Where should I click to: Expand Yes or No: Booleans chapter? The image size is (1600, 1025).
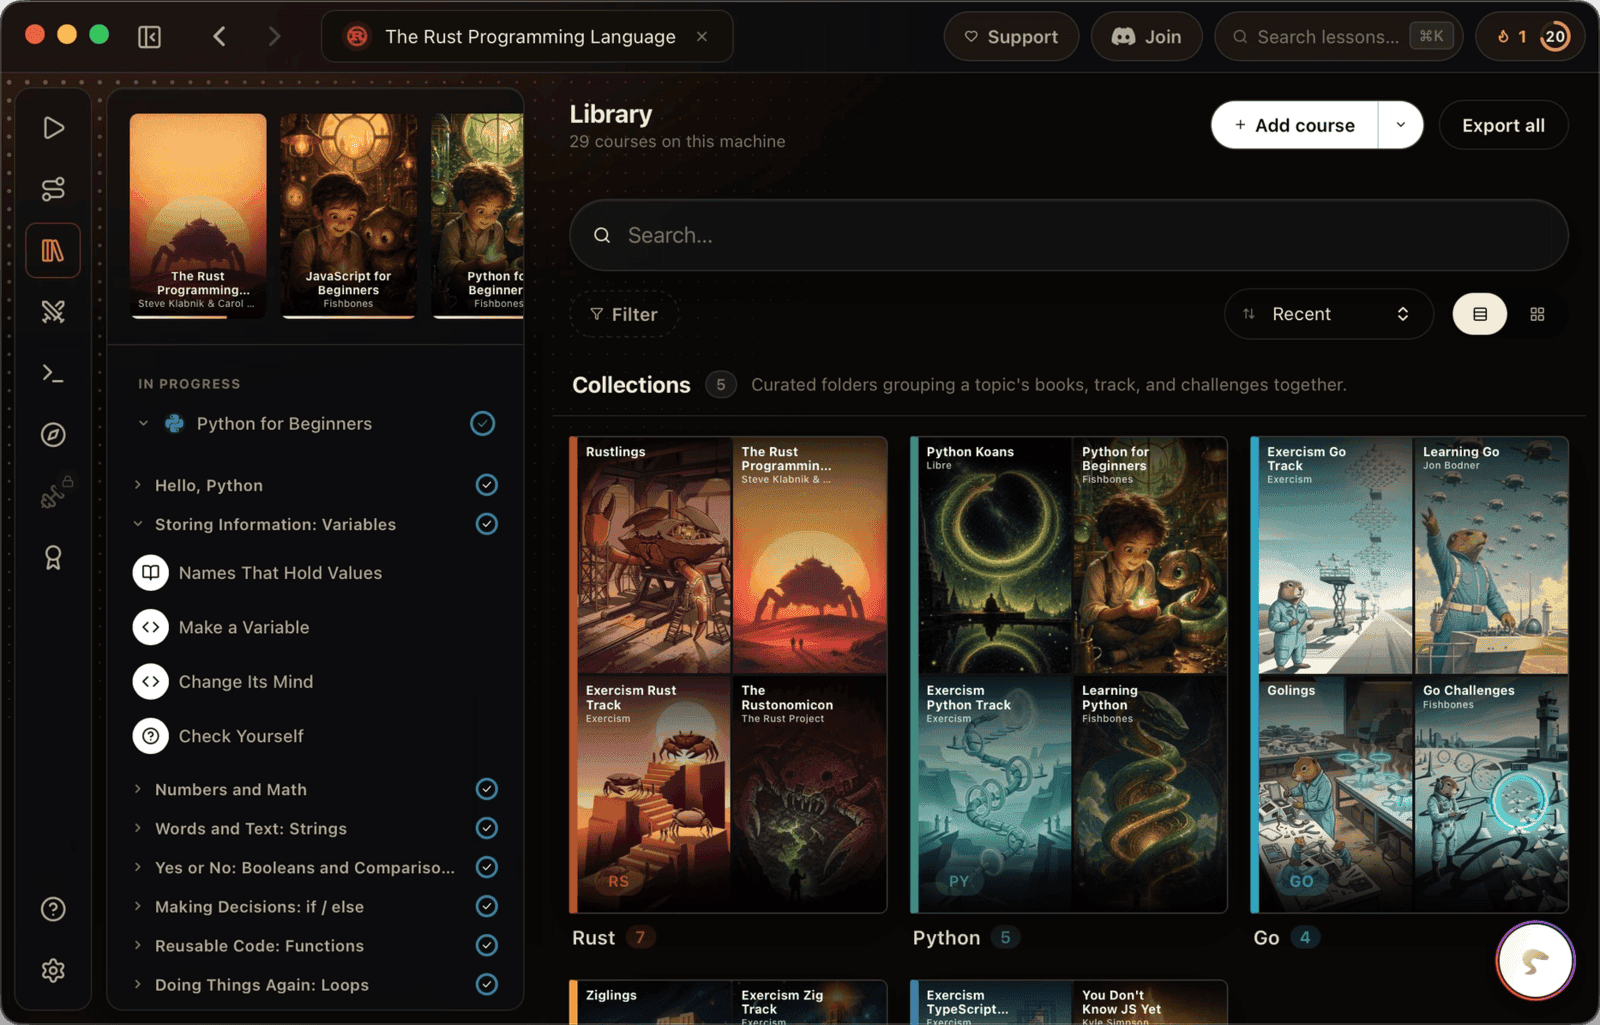pos(138,867)
